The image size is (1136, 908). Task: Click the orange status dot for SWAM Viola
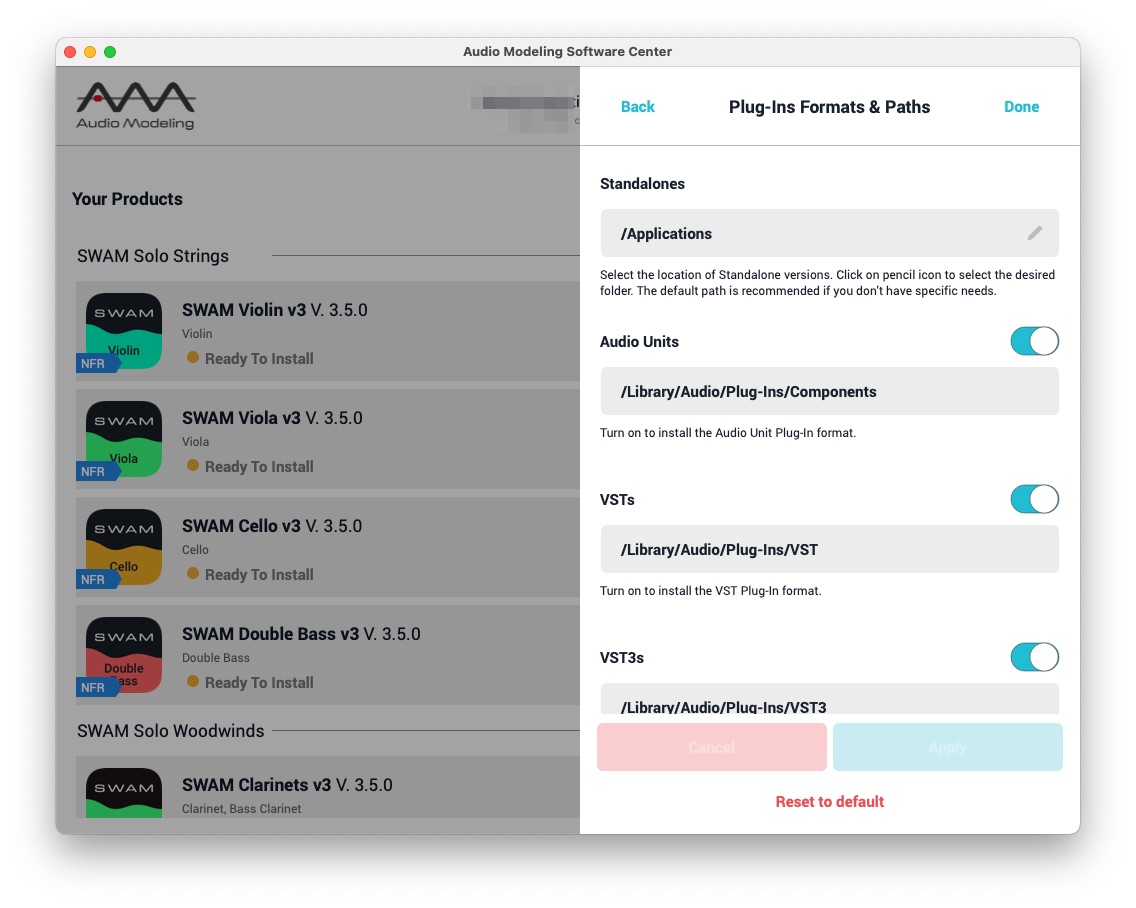tap(193, 465)
